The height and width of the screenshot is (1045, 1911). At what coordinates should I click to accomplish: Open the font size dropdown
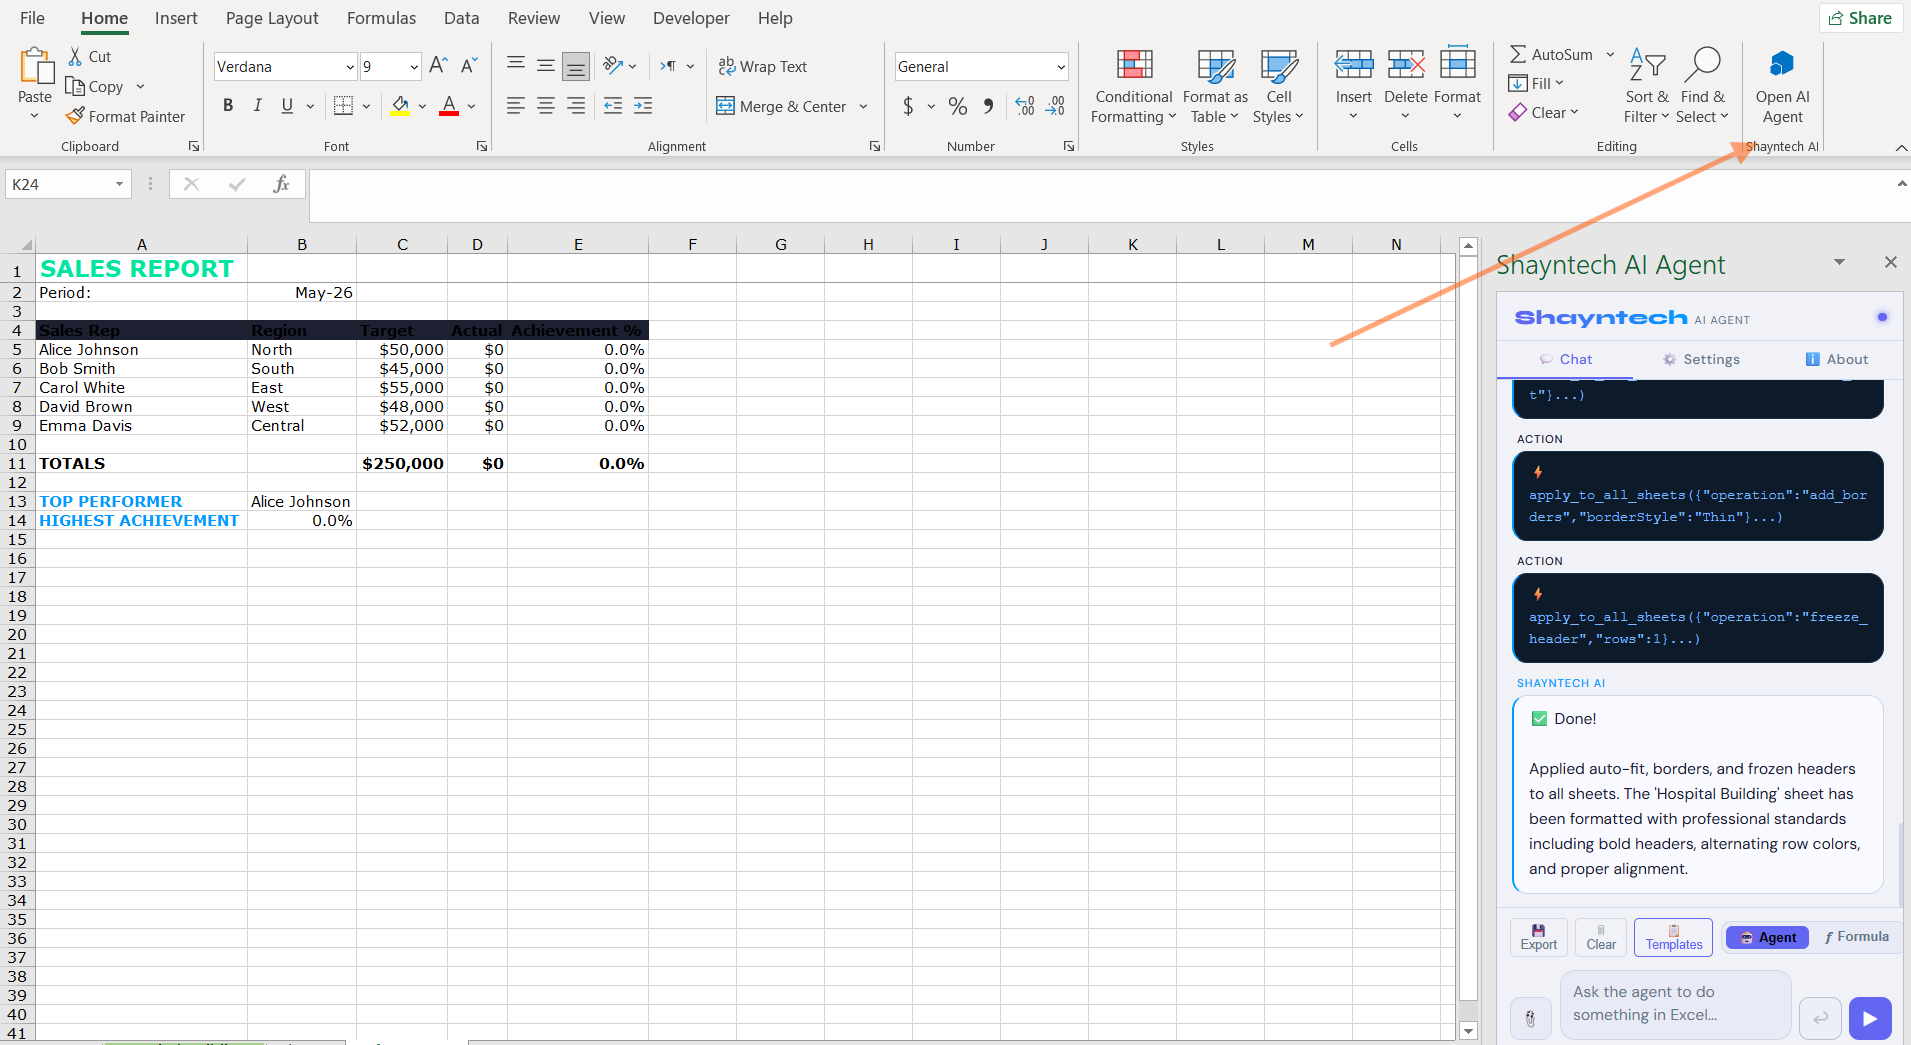click(414, 67)
